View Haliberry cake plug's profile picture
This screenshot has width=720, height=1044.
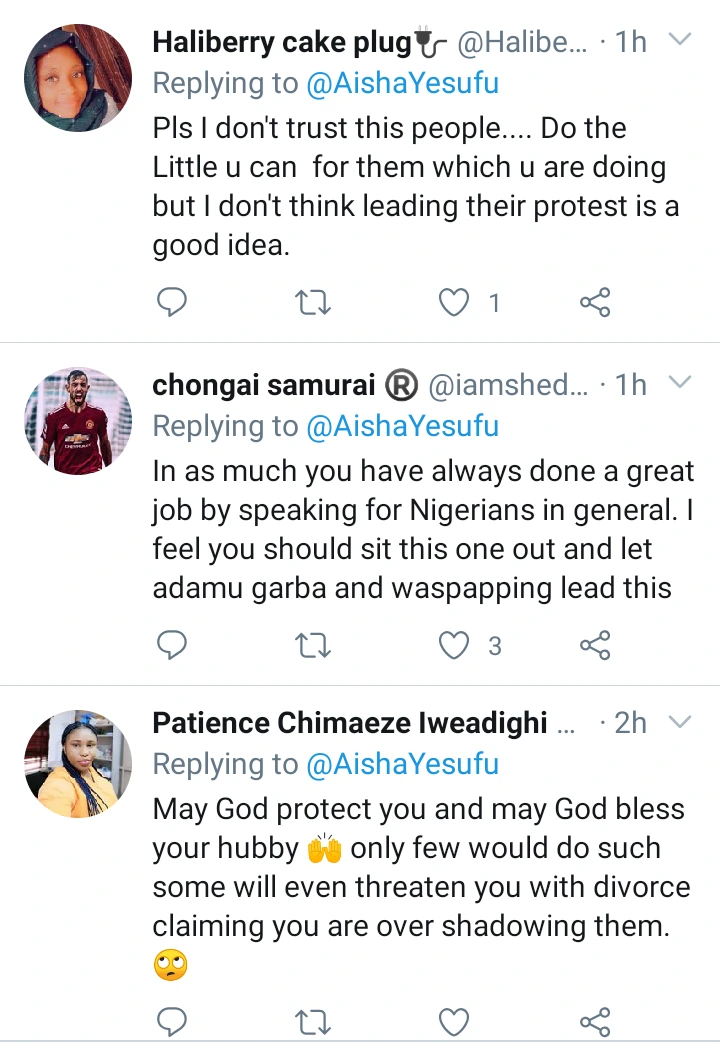[x=77, y=77]
